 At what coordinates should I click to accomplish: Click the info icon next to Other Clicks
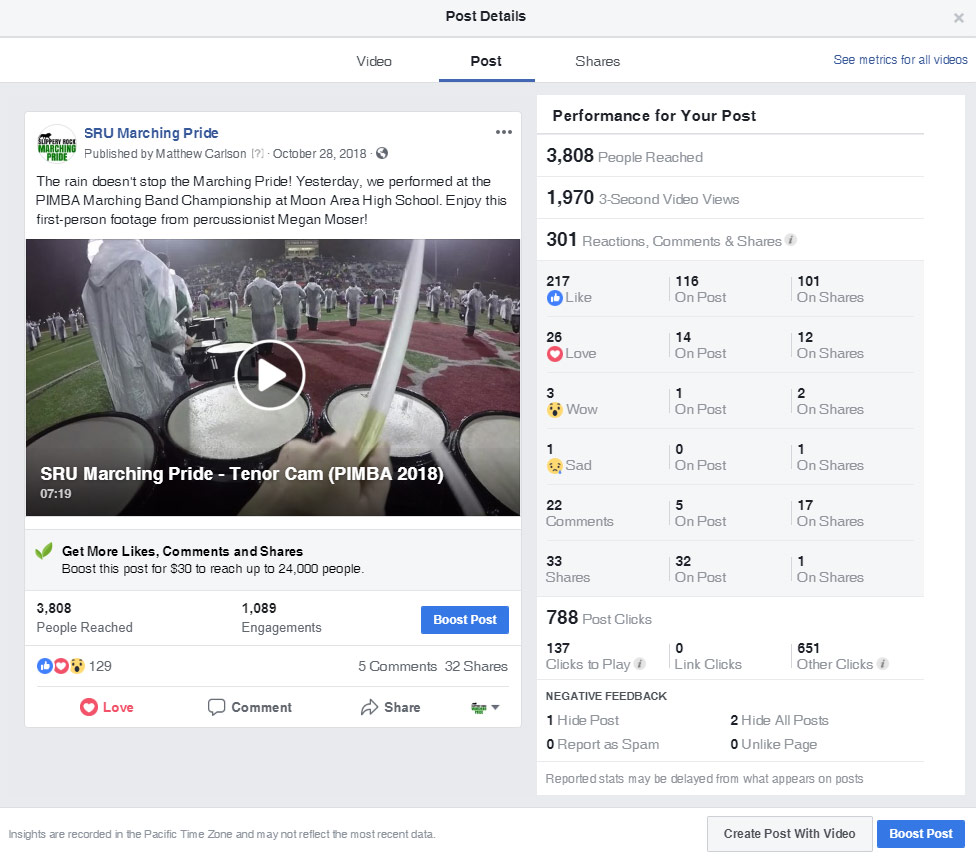(x=883, y=664)
